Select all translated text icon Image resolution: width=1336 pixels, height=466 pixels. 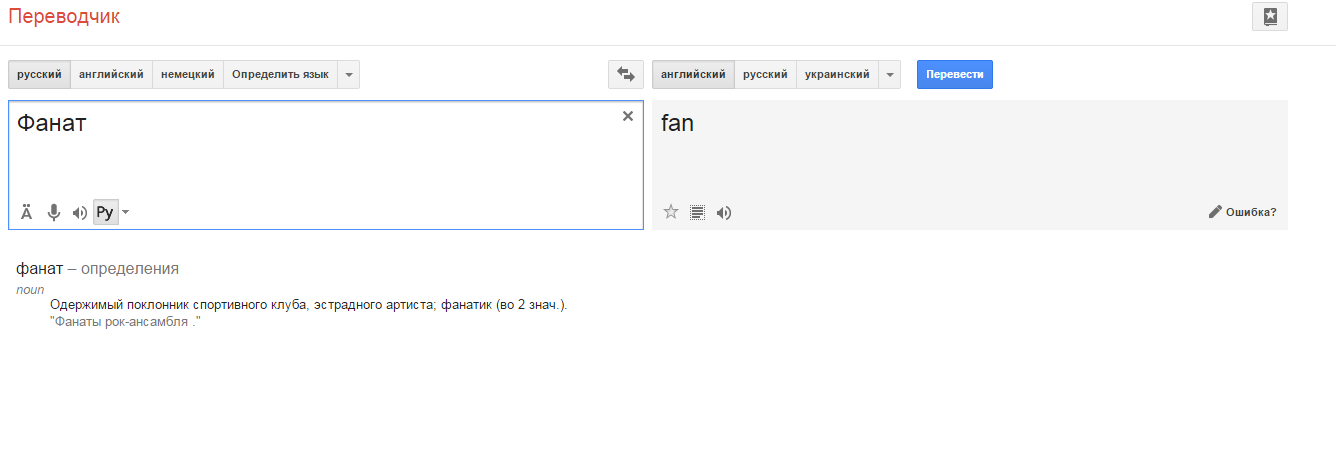coord(698,212)
